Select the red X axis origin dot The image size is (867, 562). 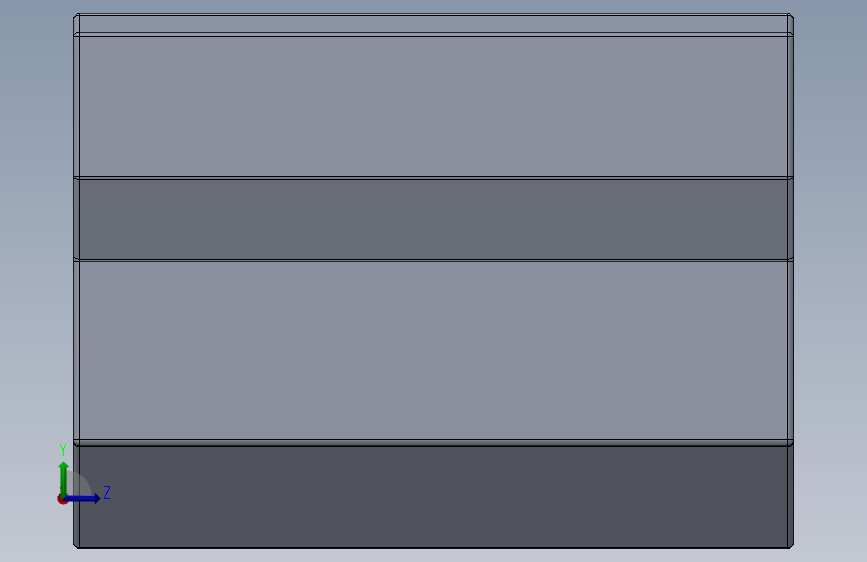[61, 499]
